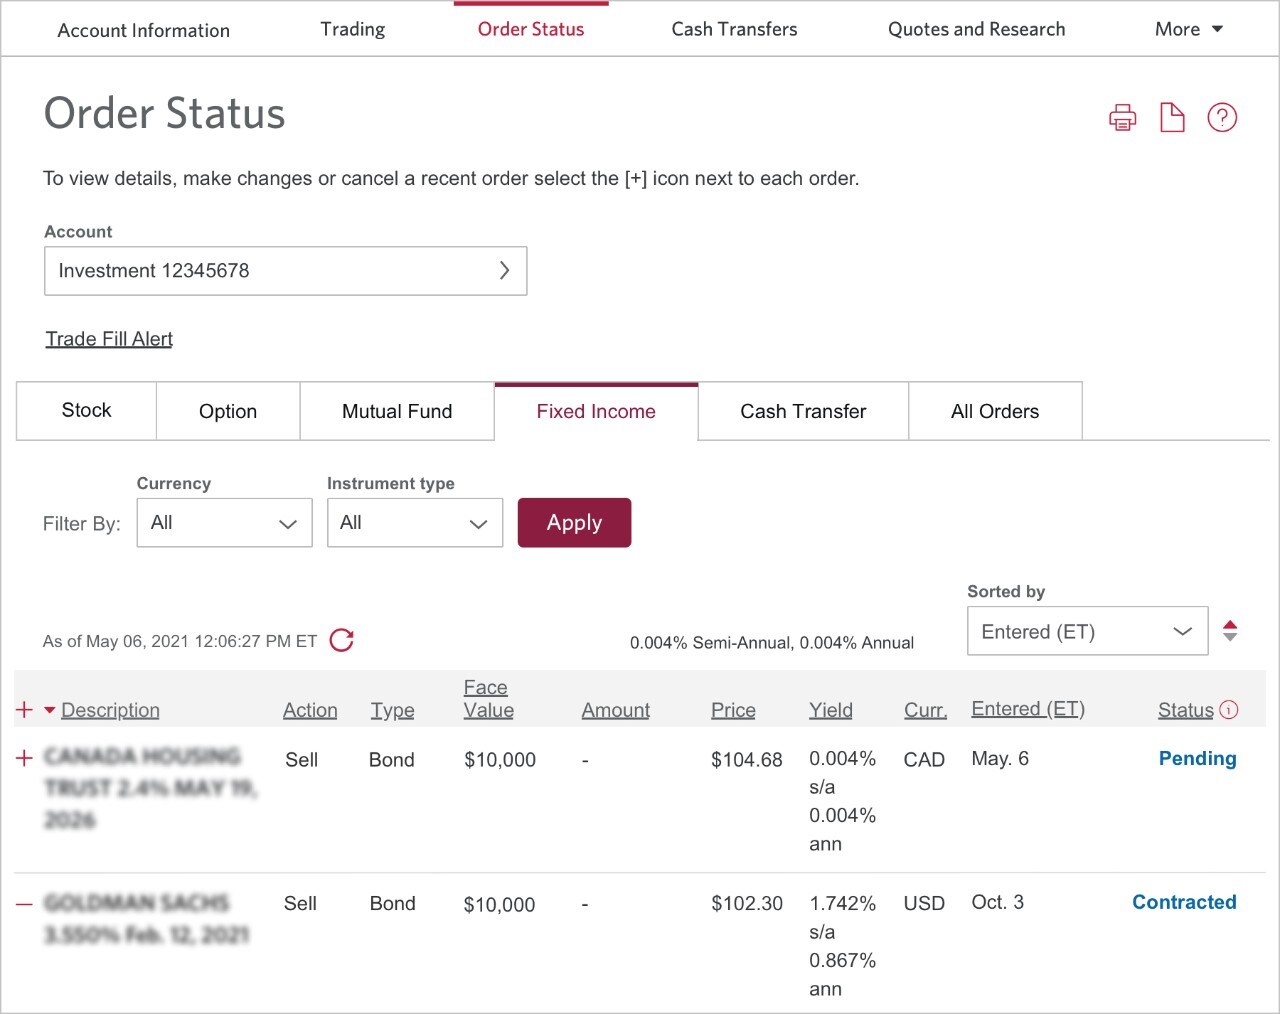Open the help question mark icon

tap(1222, 117)
